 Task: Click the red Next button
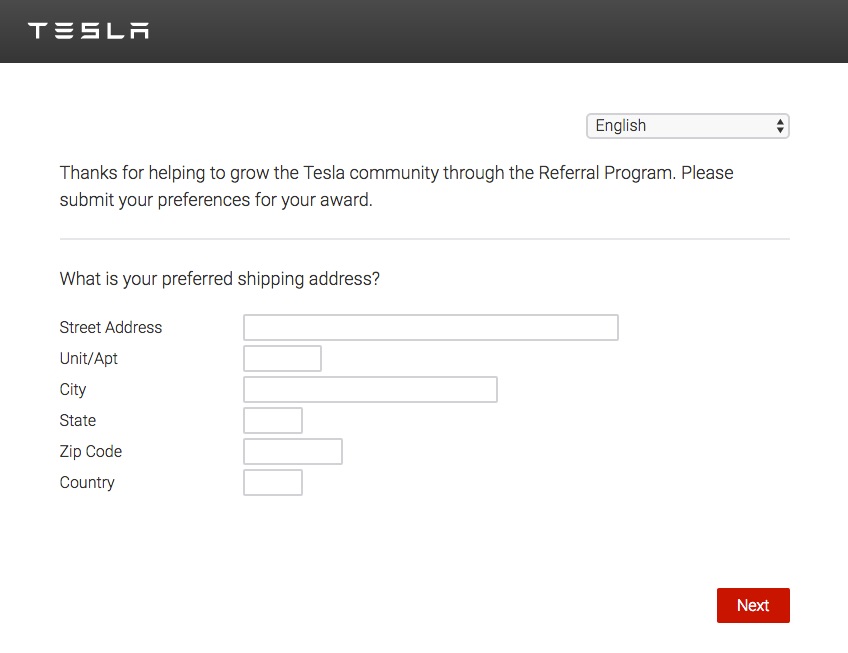pyautogui.click(x=753, y=605)
